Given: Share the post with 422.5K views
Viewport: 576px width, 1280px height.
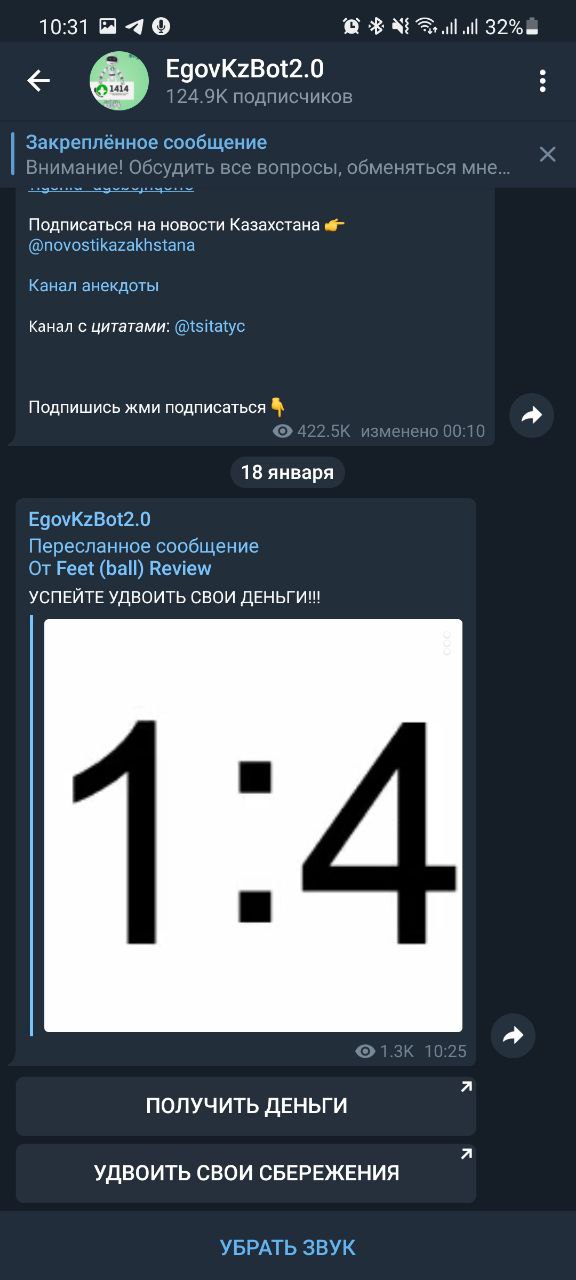Looking at the screenshot, I should 531,415.
